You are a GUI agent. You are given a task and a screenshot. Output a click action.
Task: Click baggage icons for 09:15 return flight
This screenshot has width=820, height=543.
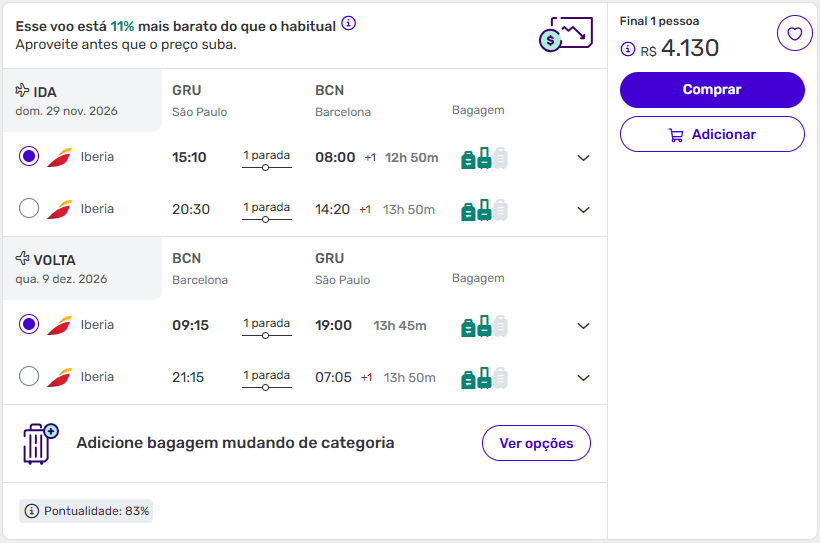click(x=484, y=326)
